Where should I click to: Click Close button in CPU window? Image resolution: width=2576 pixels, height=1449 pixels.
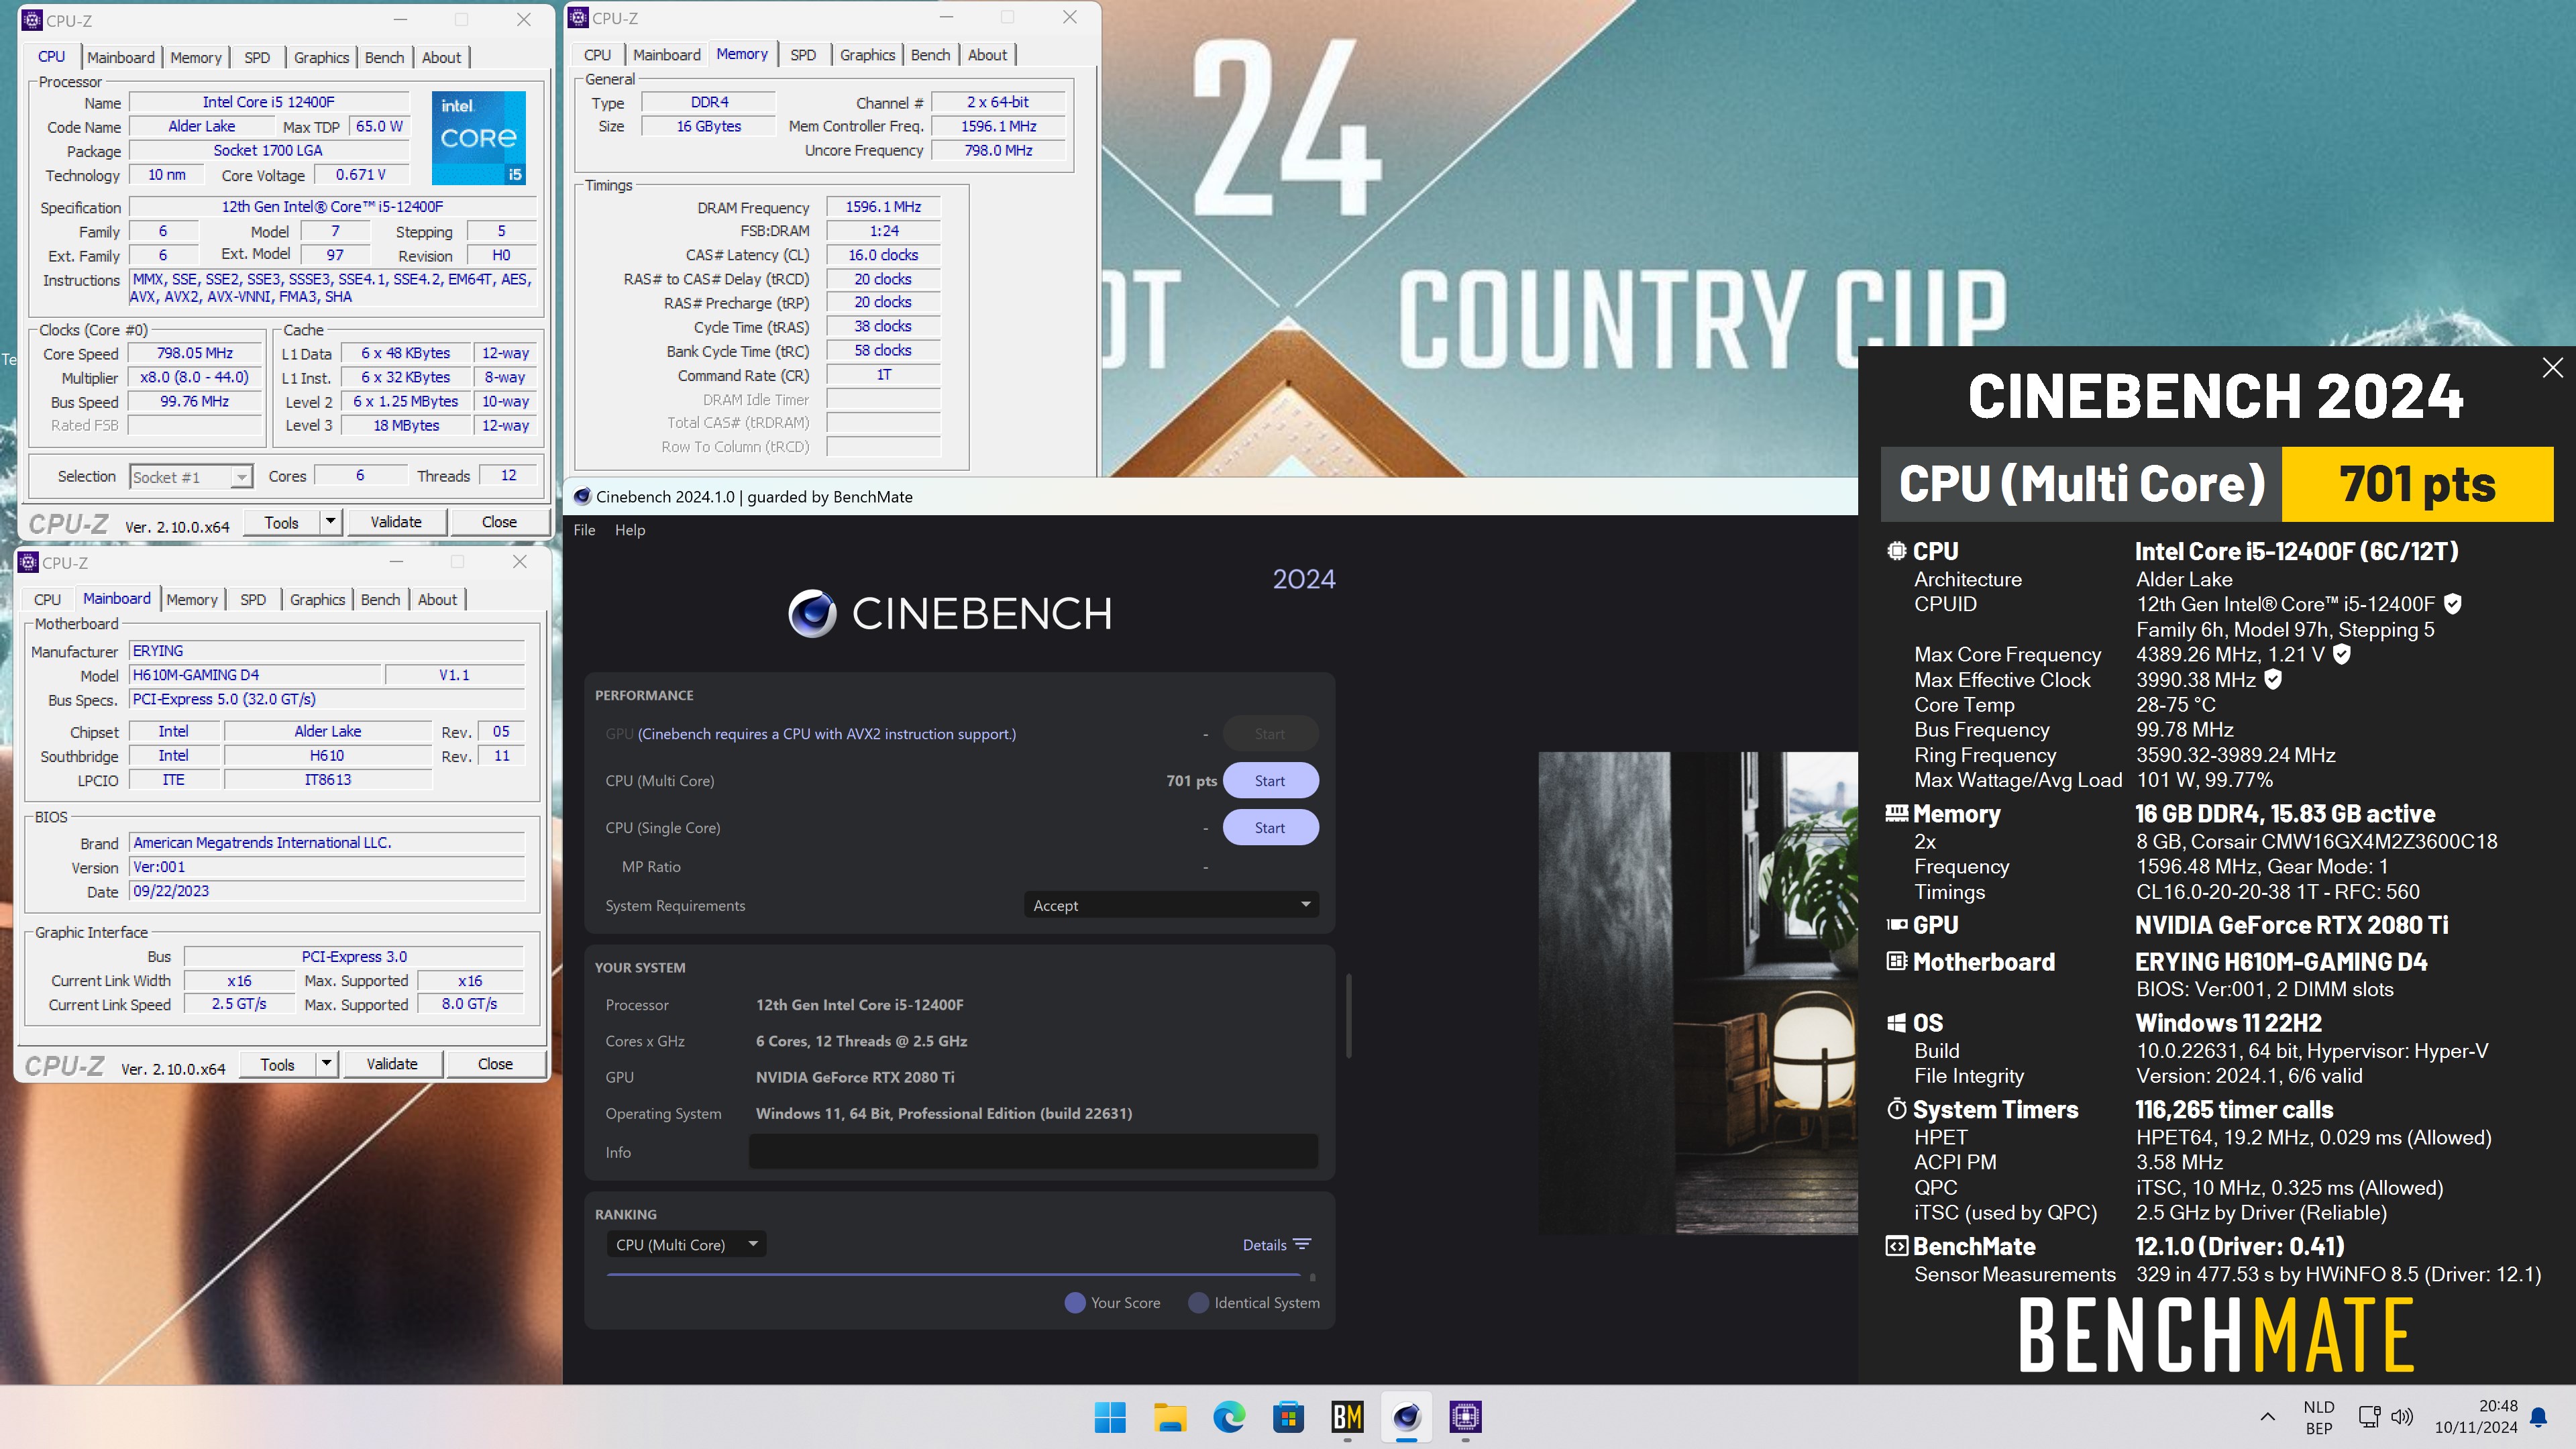499,521
